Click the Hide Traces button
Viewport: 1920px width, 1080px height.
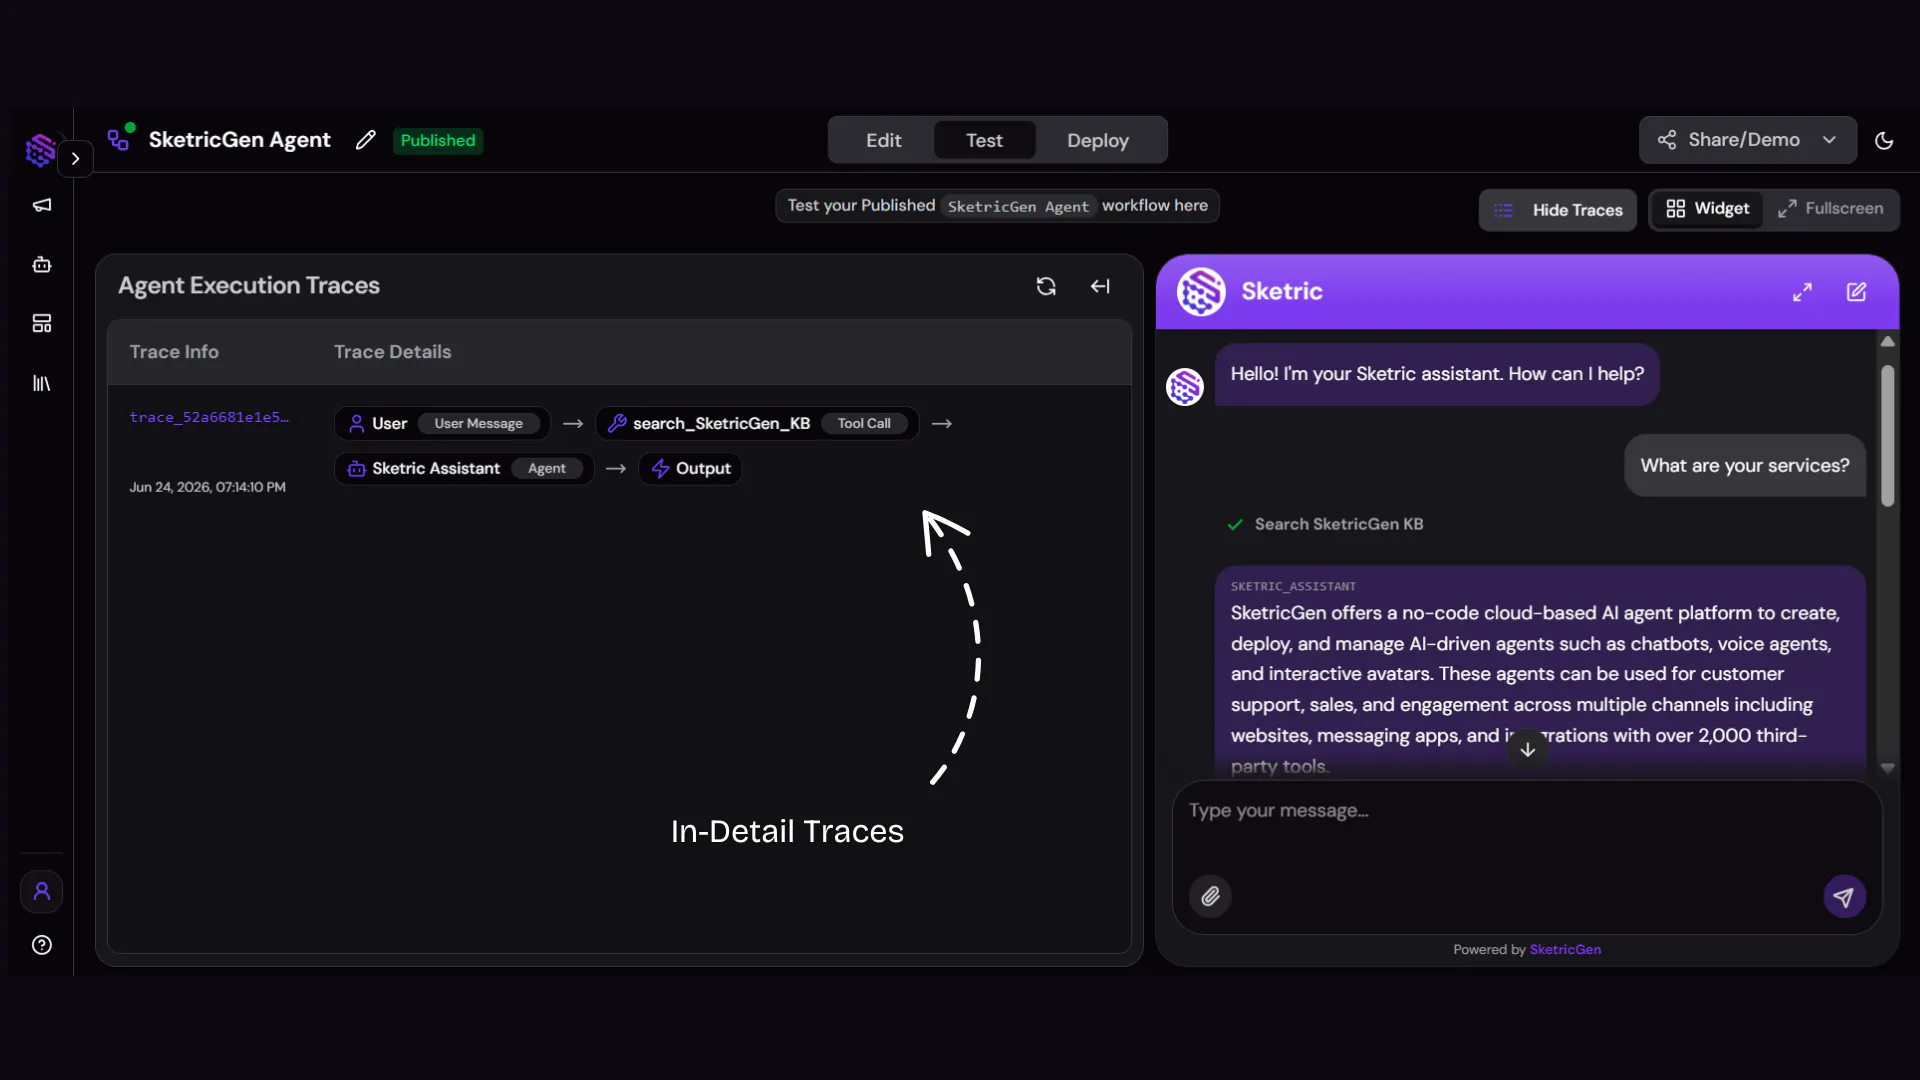coord(1558,210)
